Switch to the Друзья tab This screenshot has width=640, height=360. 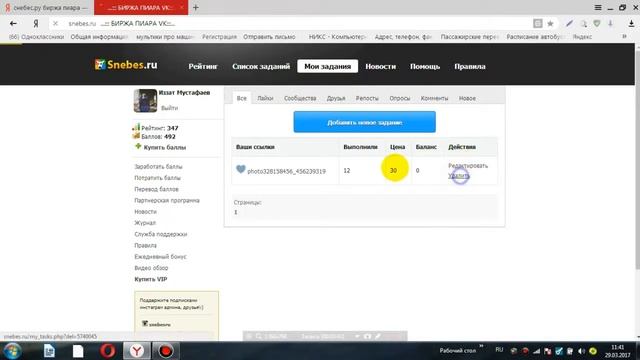(x=336, y=98)
